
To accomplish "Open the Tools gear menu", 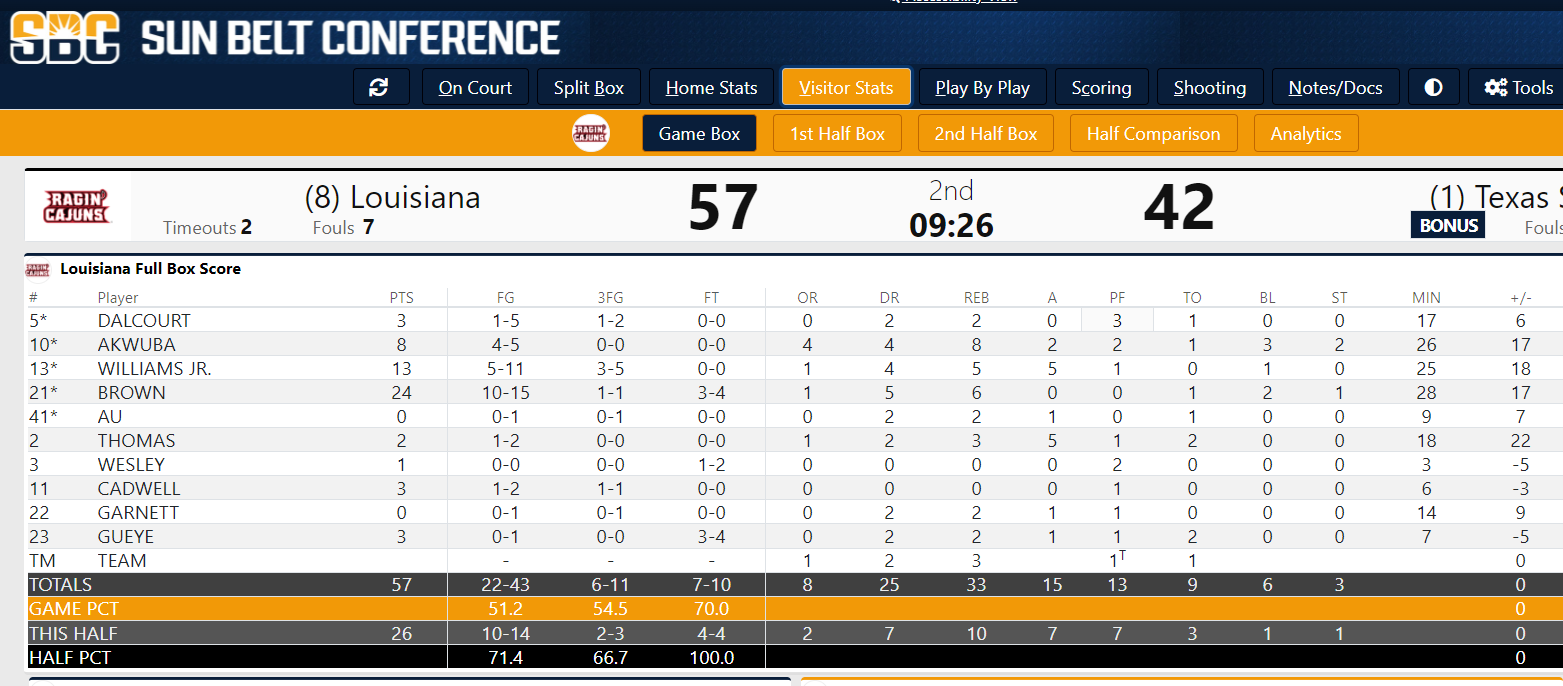I will pos(1518,87).
